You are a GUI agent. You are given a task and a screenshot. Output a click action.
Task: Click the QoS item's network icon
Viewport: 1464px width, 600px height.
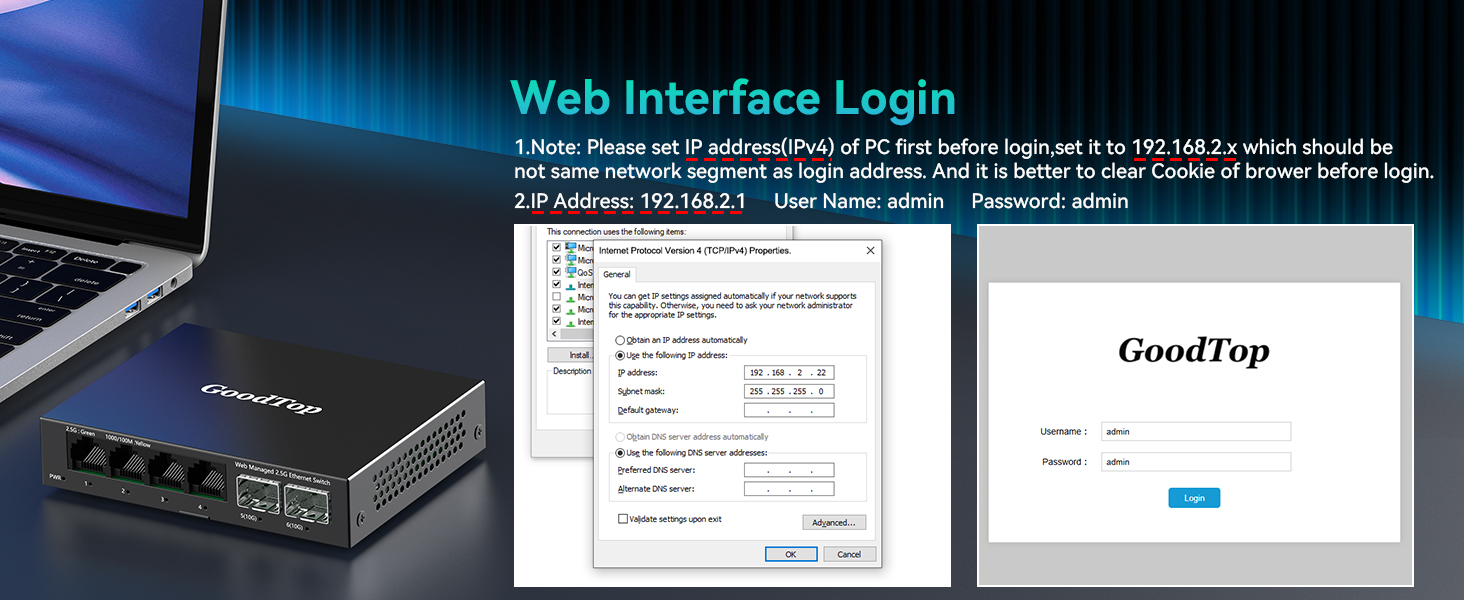pos(571,272)
